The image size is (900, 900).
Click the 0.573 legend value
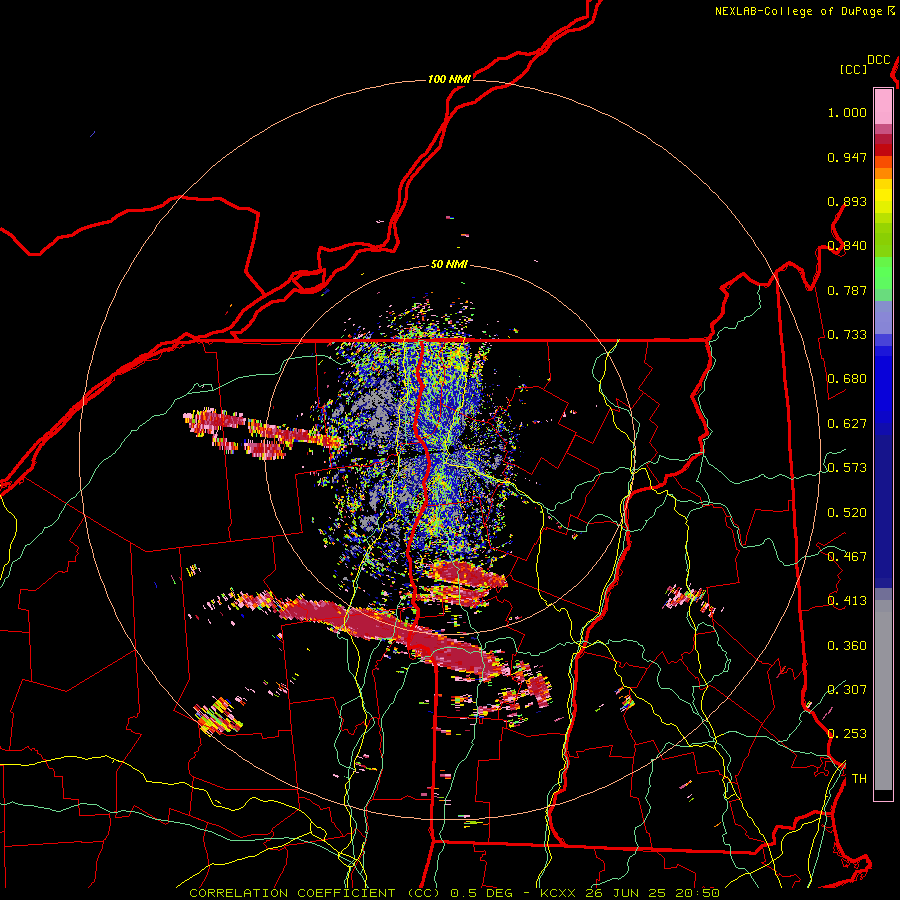[x=847, y=468]
